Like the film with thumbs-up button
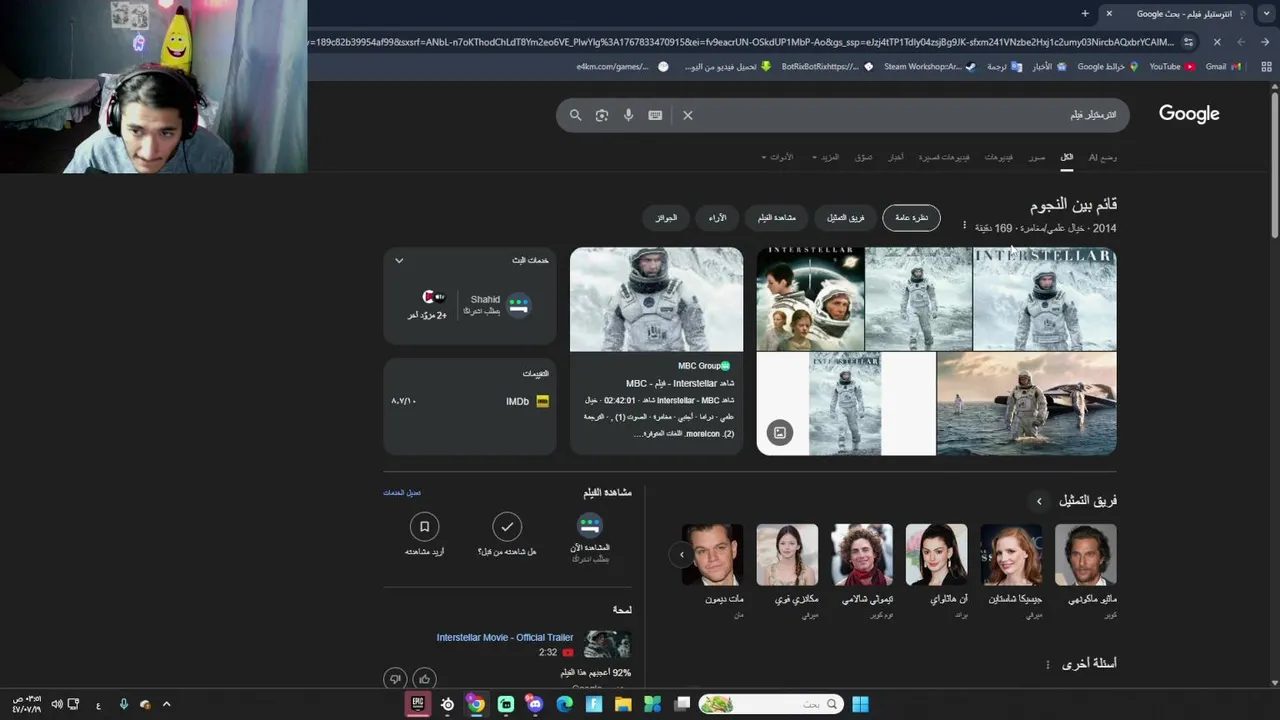 point(424,679)
